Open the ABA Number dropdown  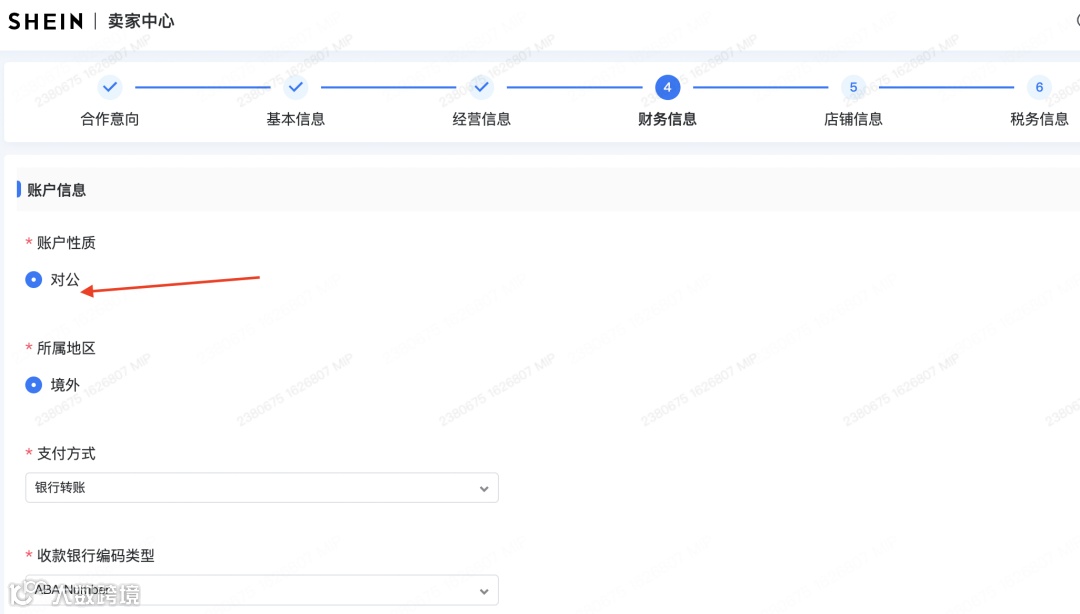(262, 590)
